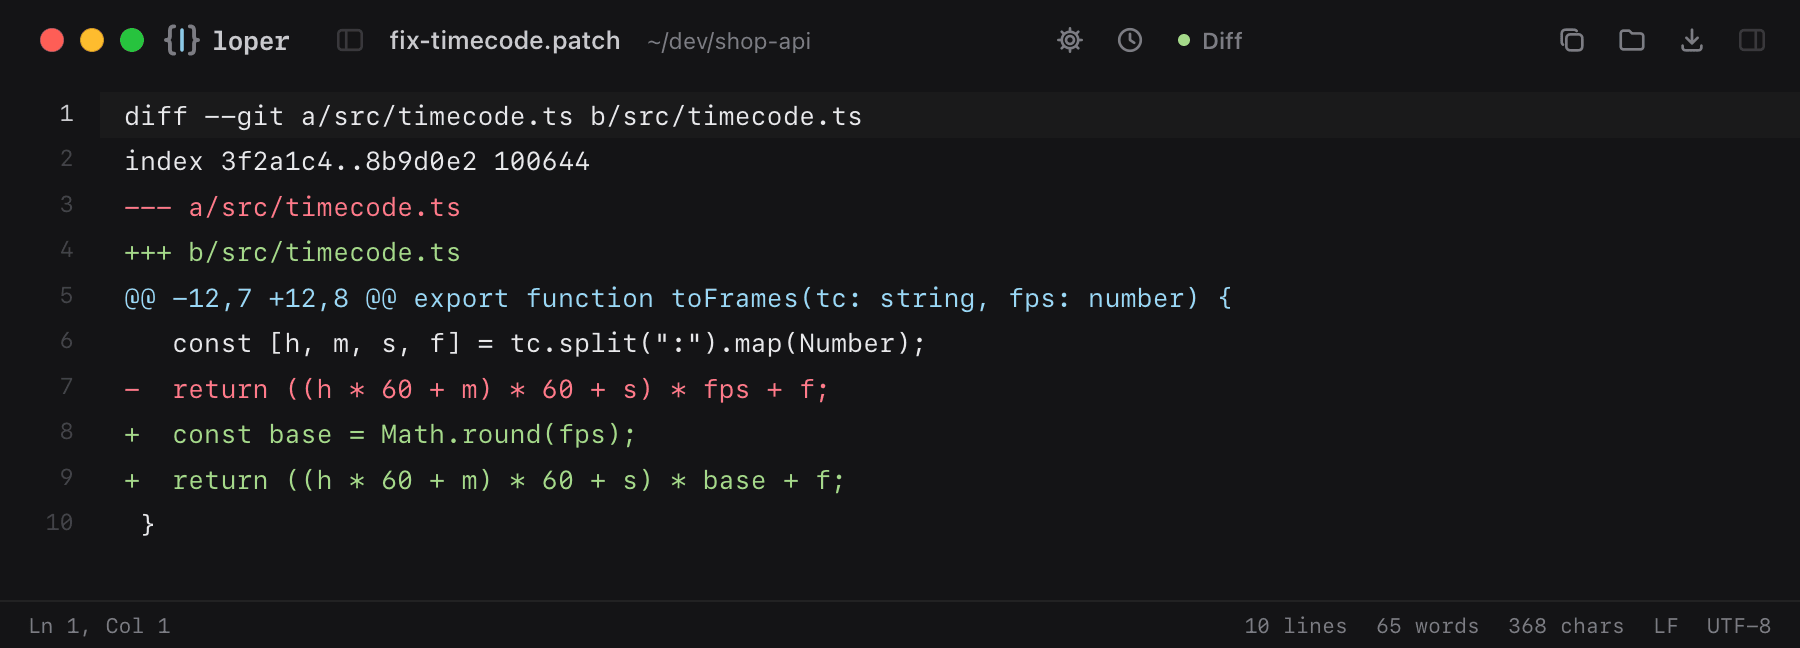Download the patch file
Screen dimensions: 1800x648
point(1692,40)
